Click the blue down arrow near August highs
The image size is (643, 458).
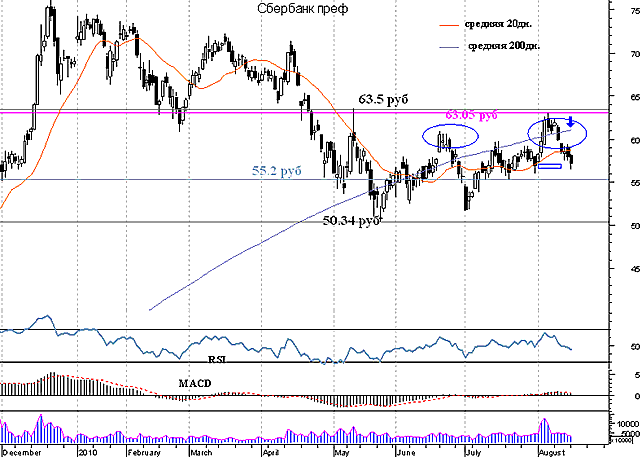tap(570, 122)
